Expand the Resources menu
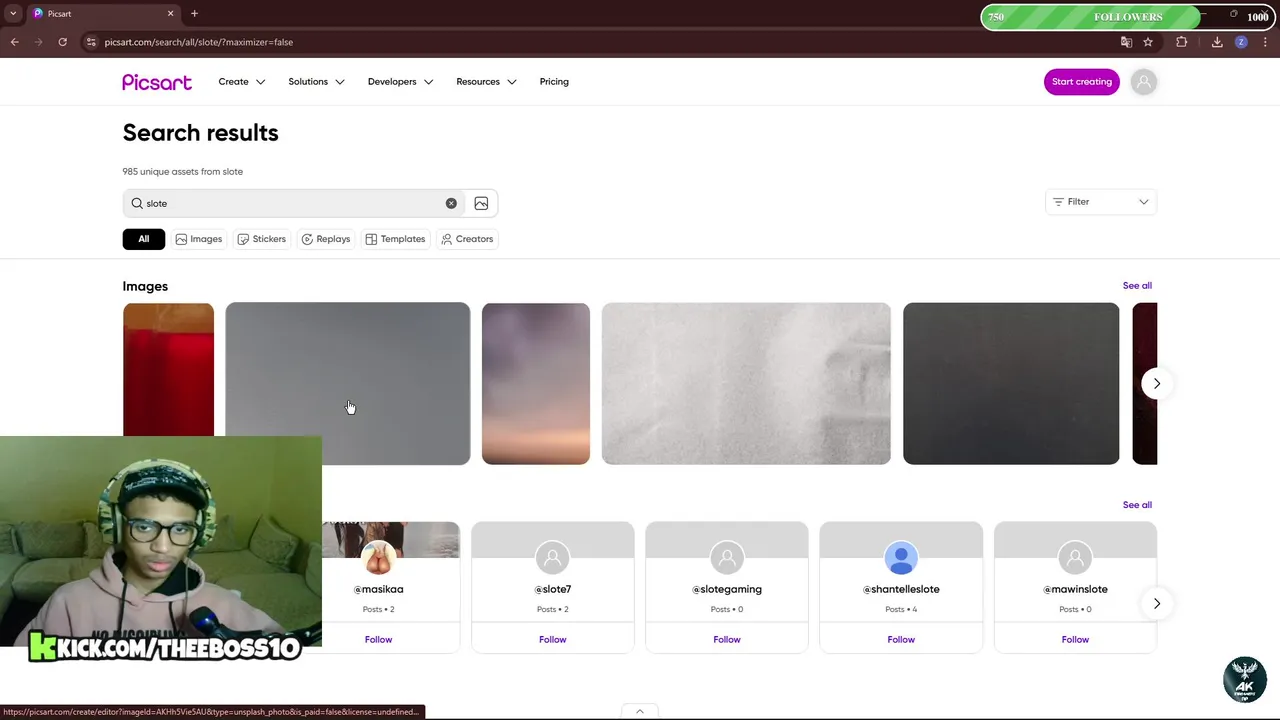The height and width of the screenshot is (720, 1280). point(486,82)
